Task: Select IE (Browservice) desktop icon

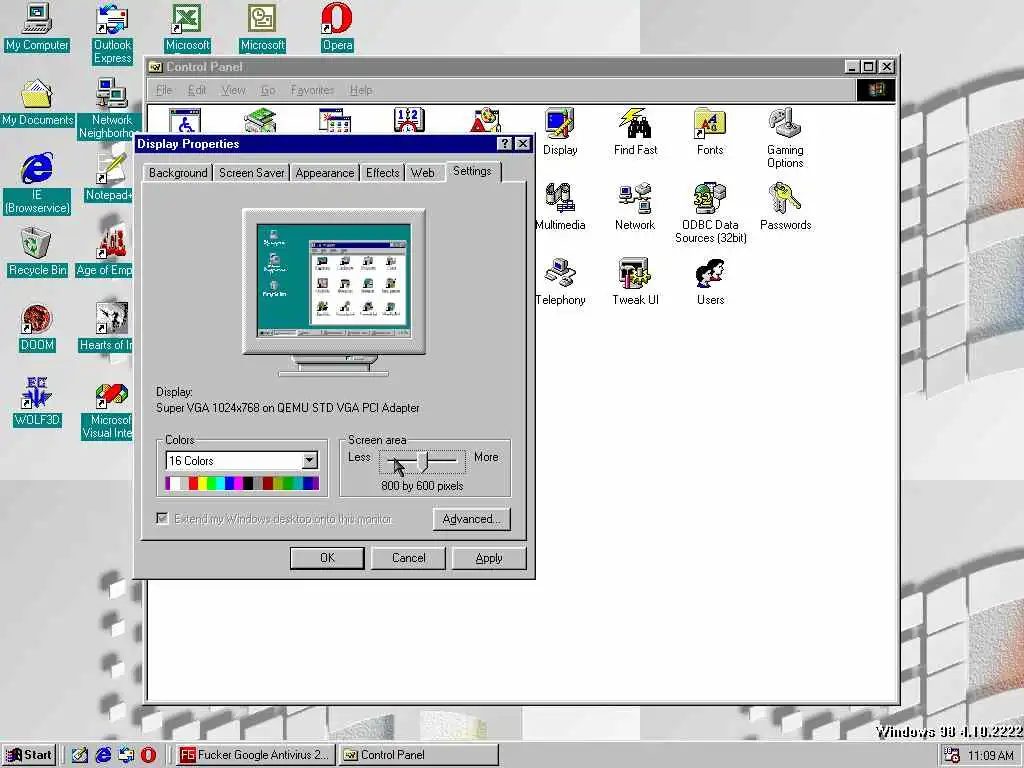Action: tap(37, 184)
